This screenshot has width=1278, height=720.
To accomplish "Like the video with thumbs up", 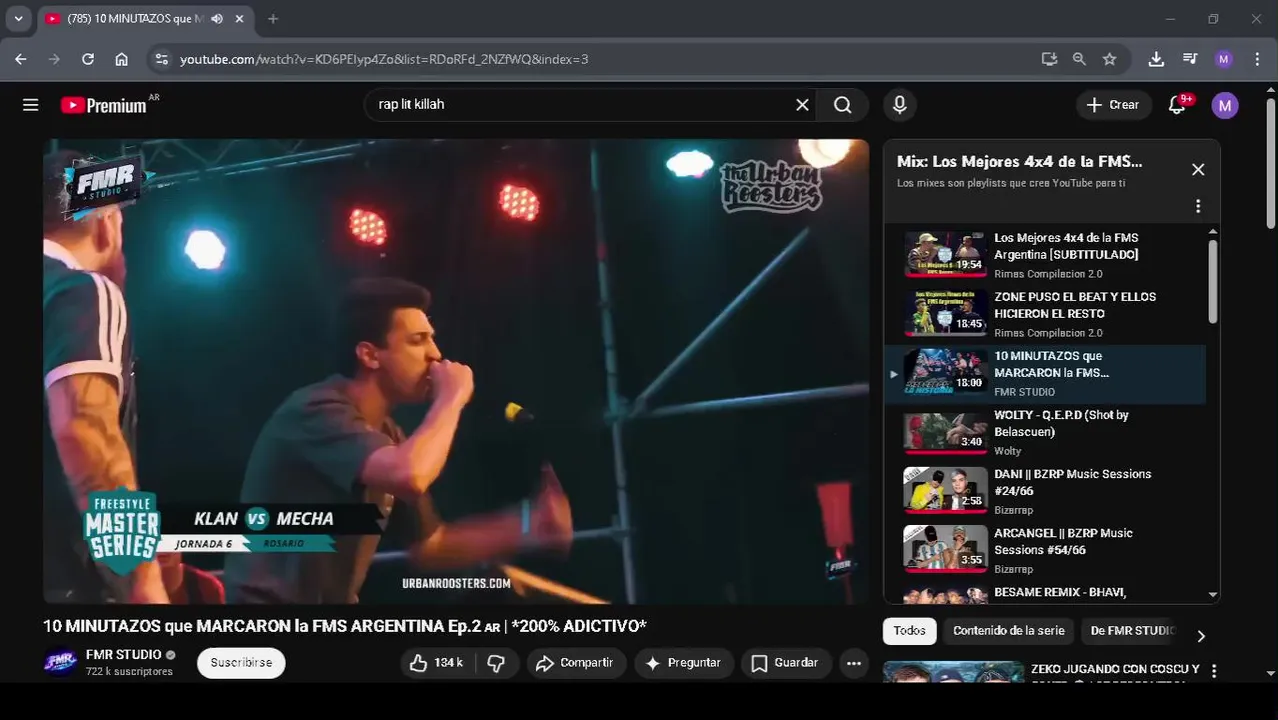I will point(437,663).
